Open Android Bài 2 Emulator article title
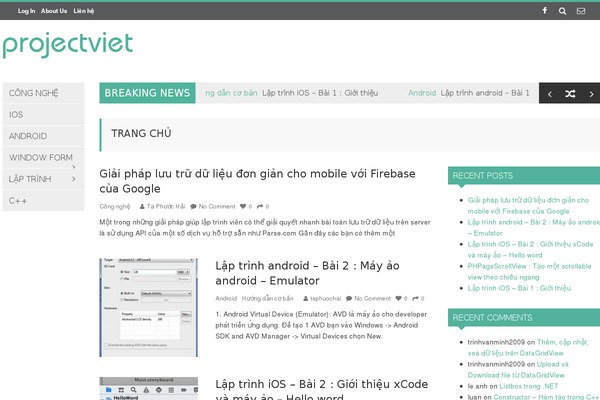 click(307, 273)
